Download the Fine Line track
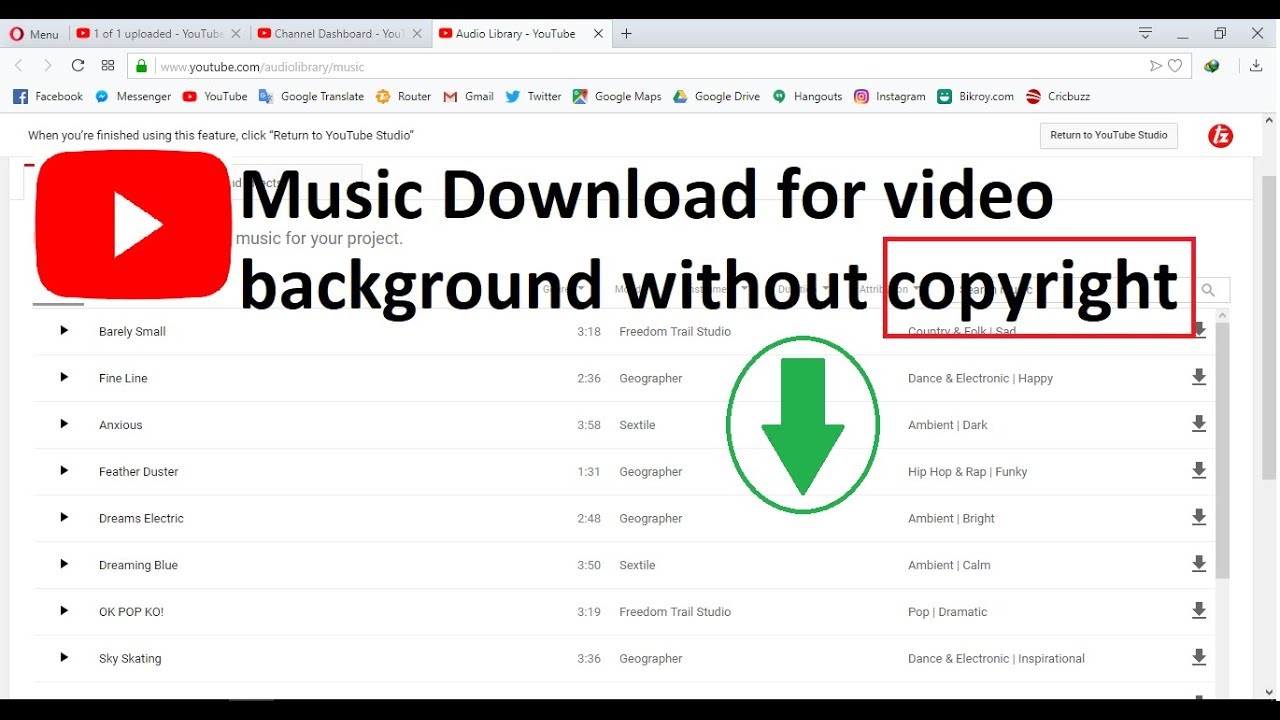This screenshot has height=720, width=1280. coord(1199,378)
